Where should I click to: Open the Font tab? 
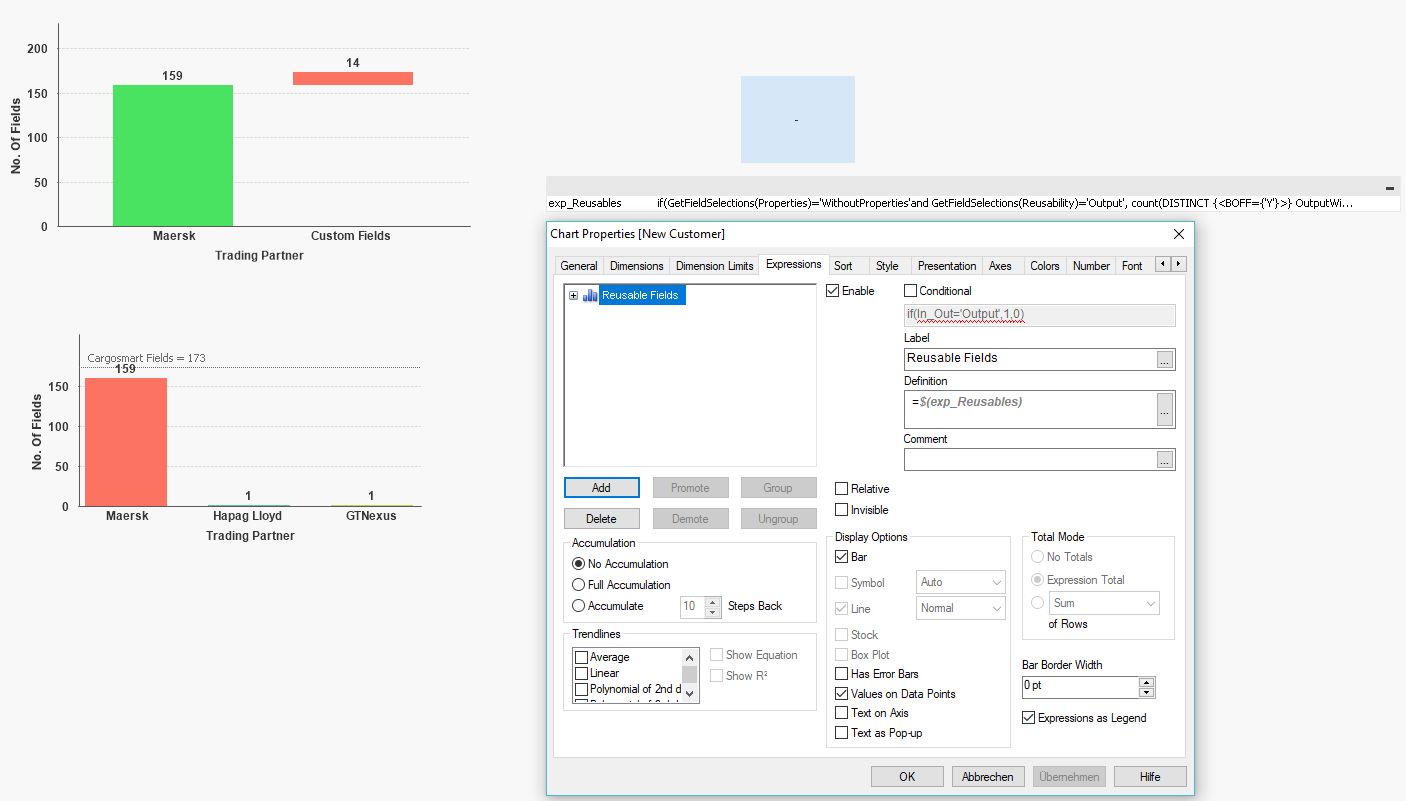coord(1132,266)
